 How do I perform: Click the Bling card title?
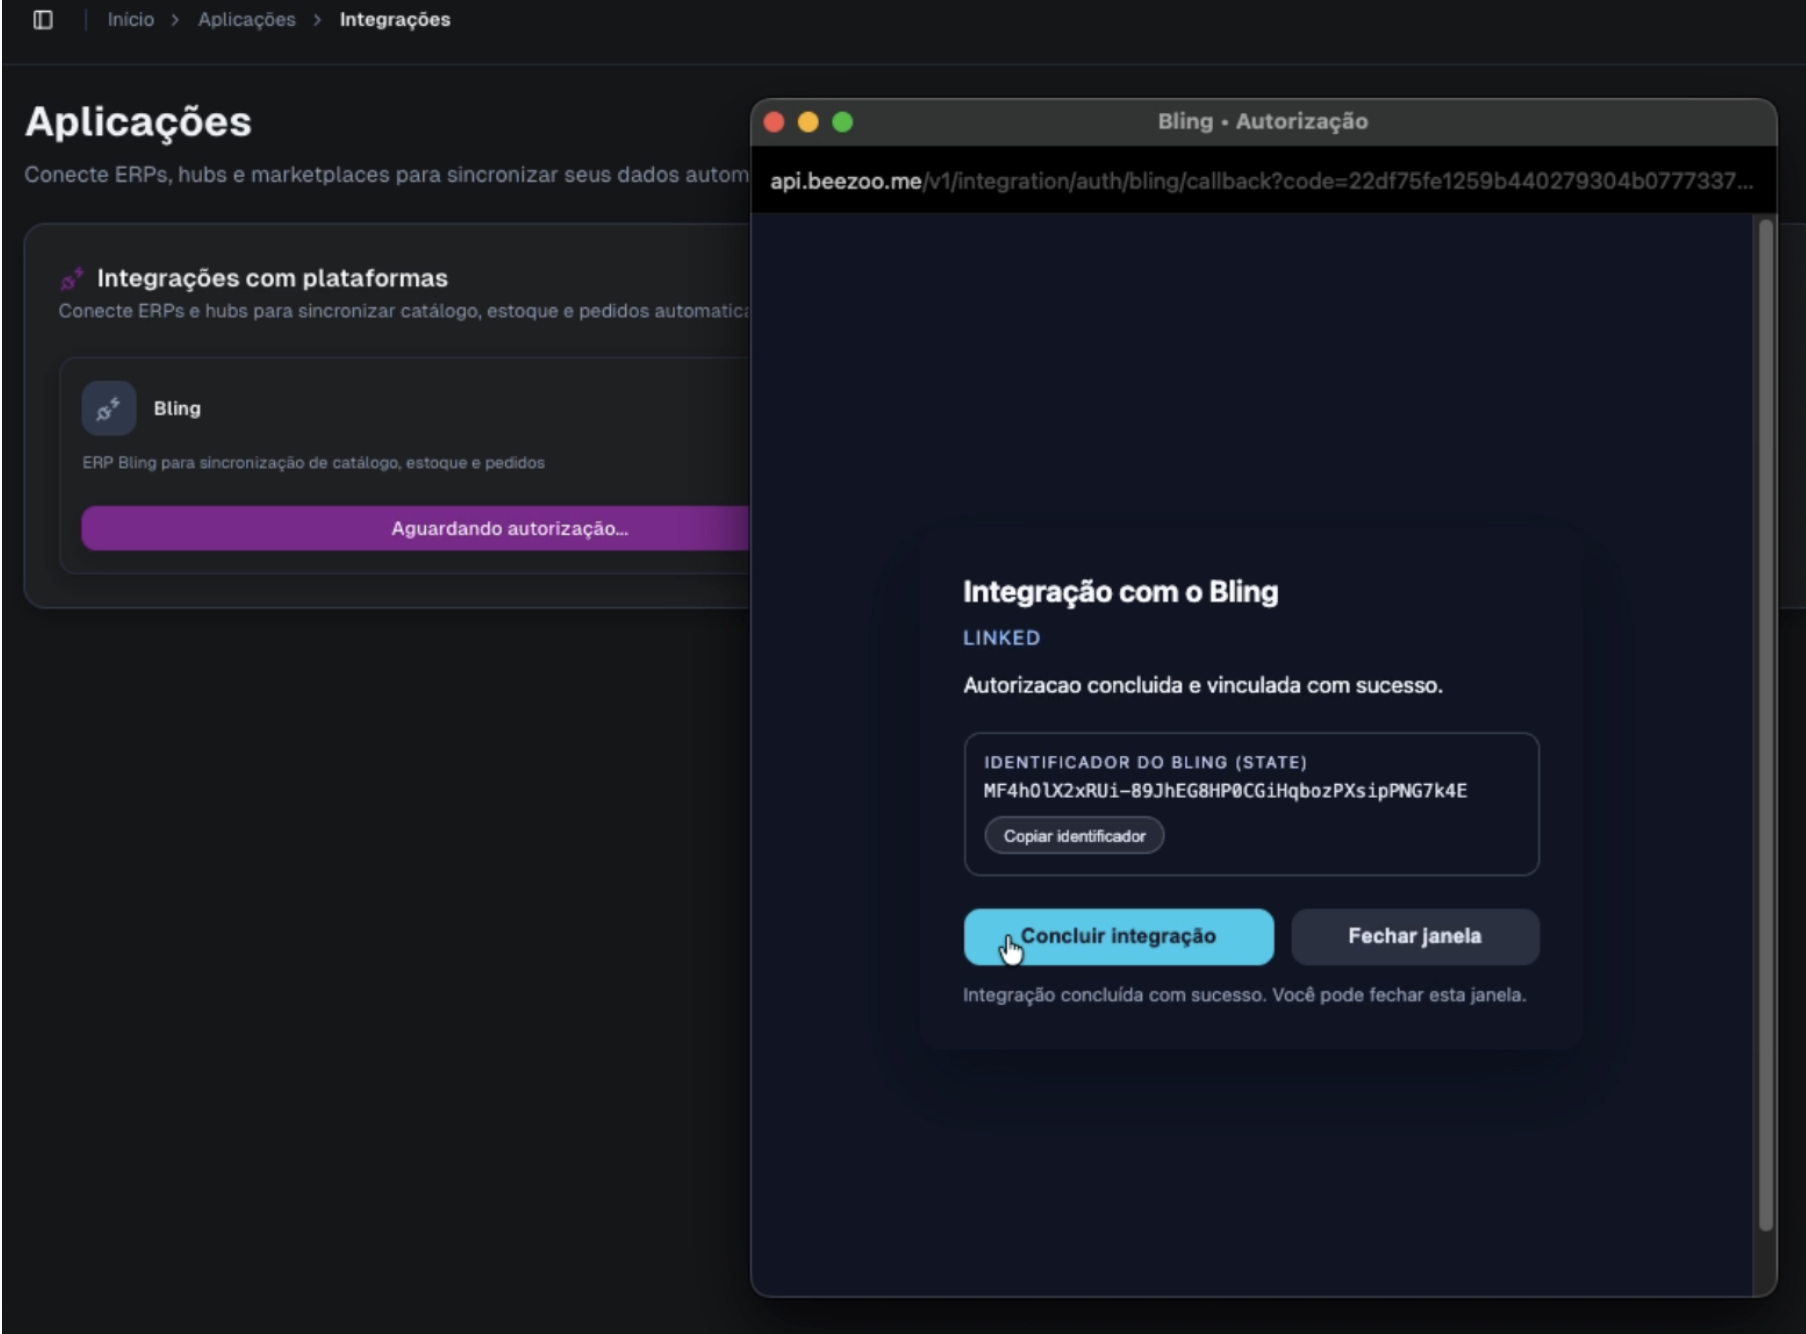coord(177,408)
